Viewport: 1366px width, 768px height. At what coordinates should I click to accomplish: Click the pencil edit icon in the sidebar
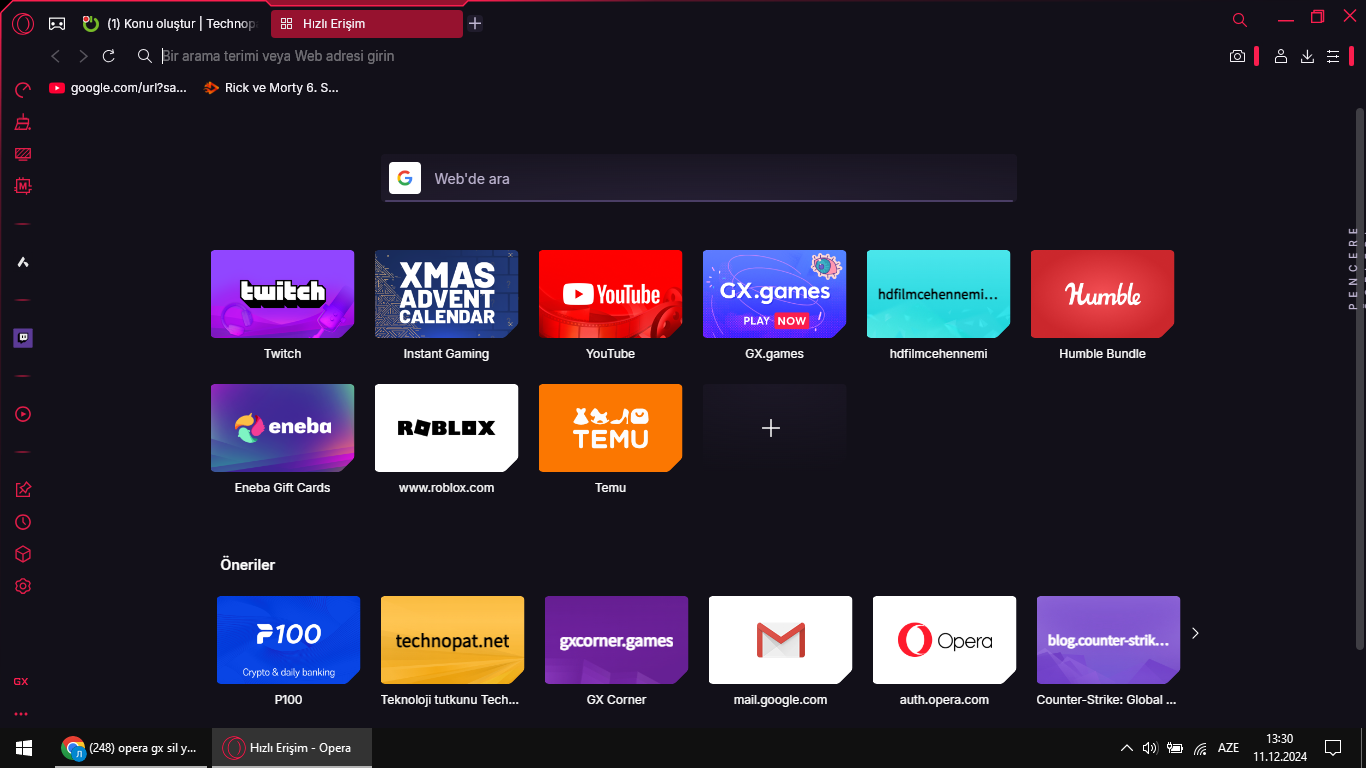tap(22, 490)
